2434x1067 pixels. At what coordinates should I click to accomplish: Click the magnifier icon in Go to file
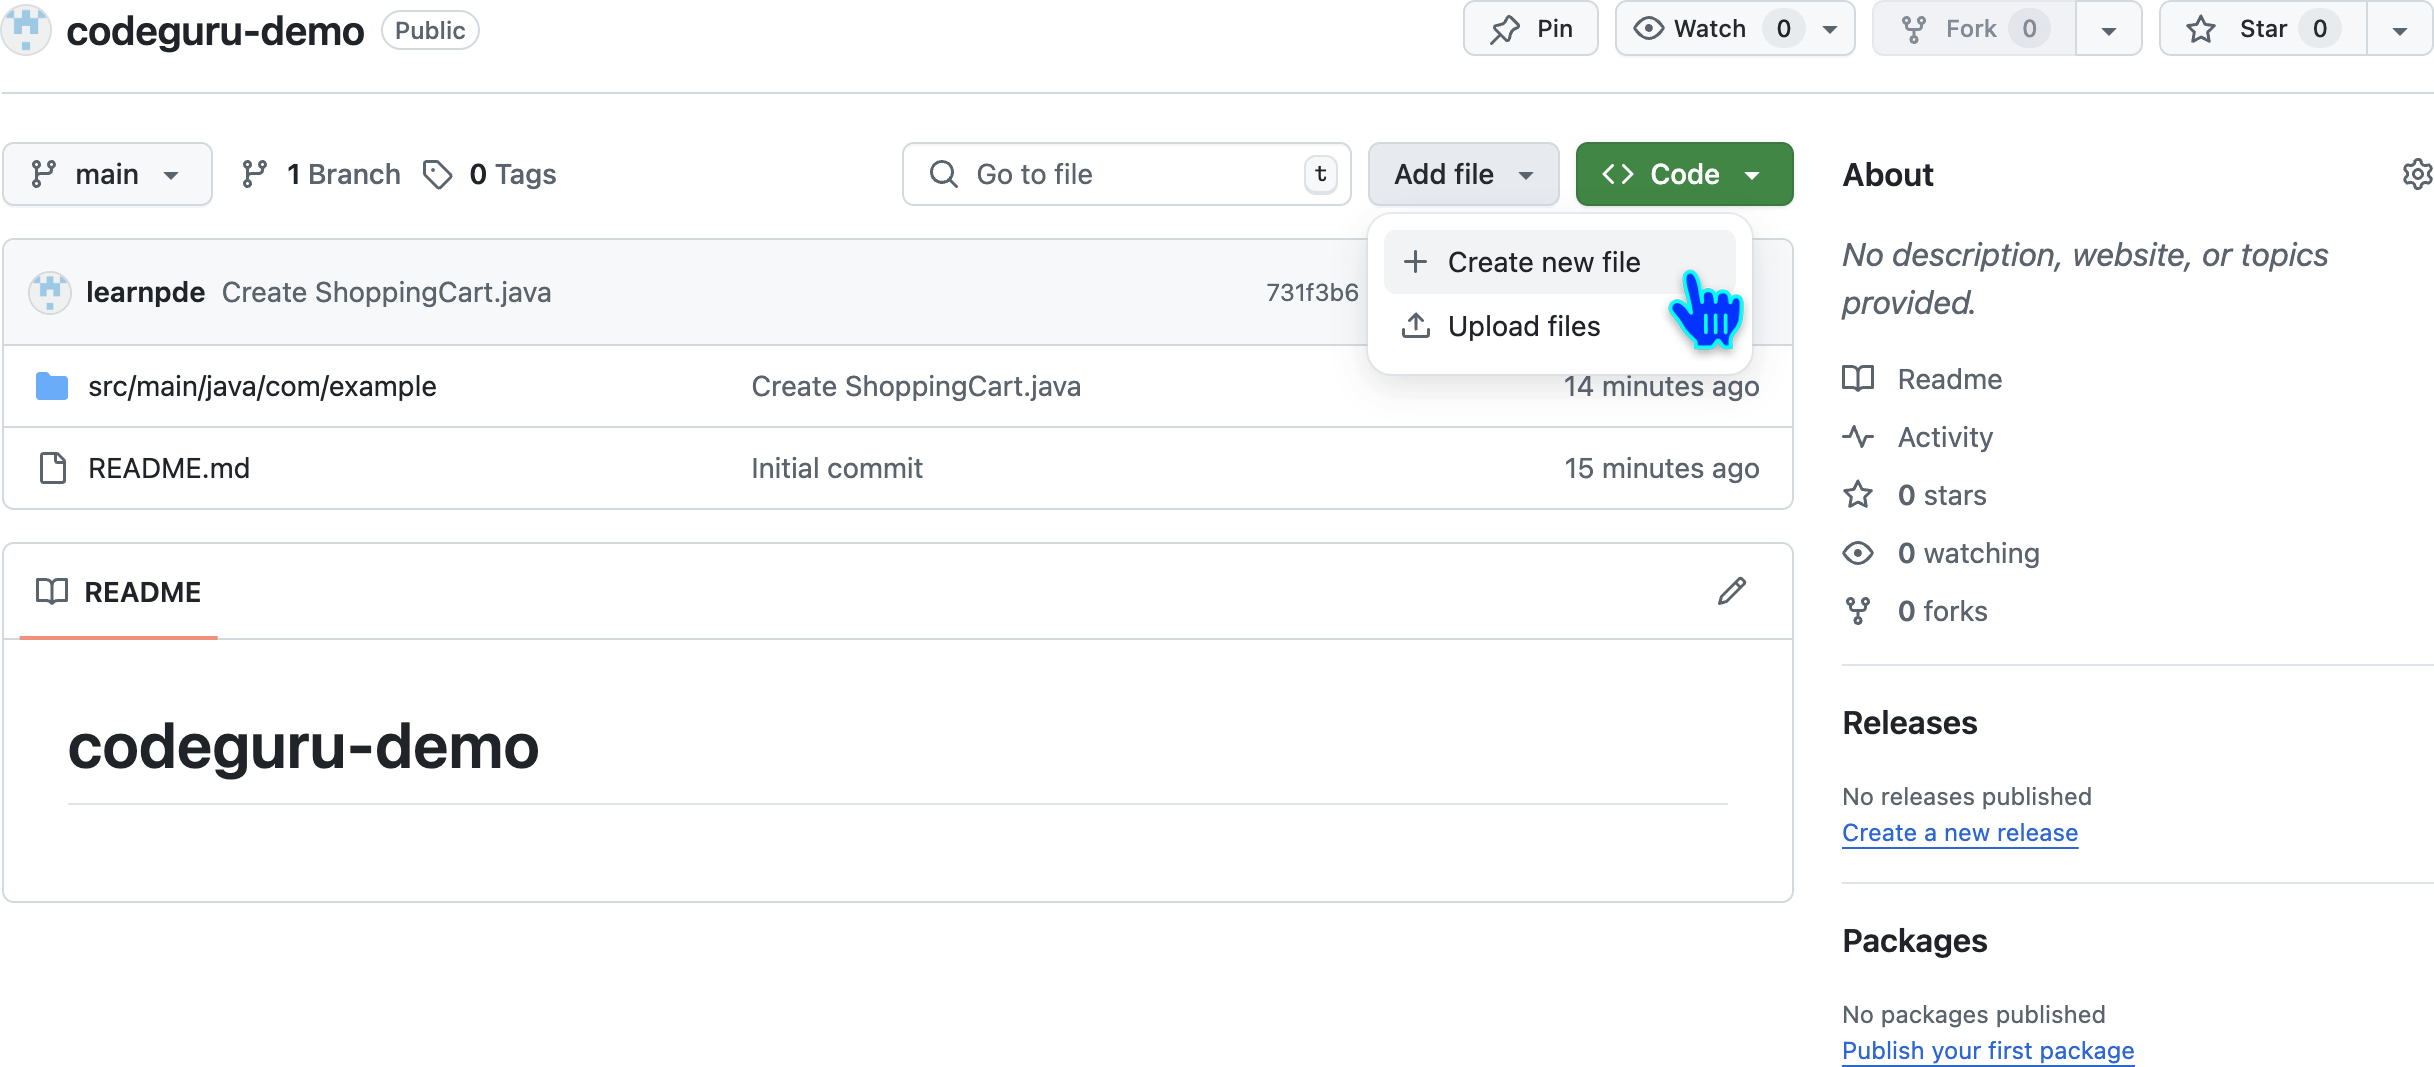[x=944, y=174]
